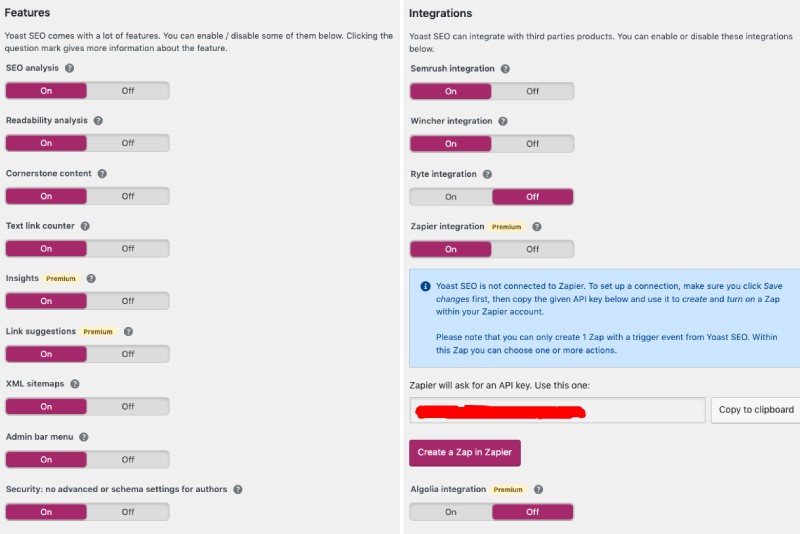Click the Cornerstone content question mark
Screen dimensions: 800x534
102,173
